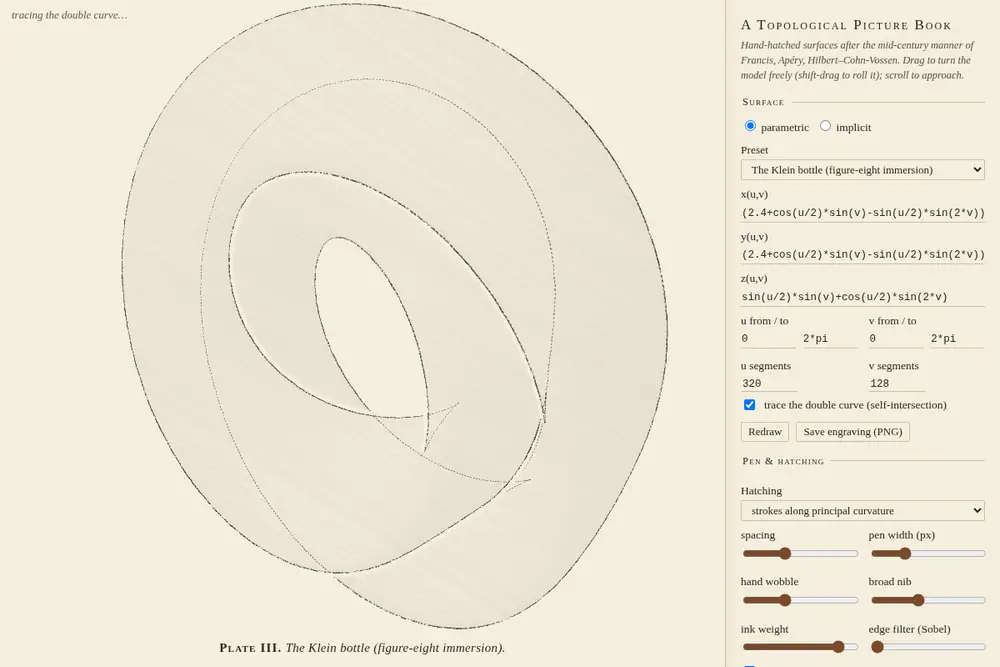Screen dimensions: 1000x667
Task: Open the Preset dropdown for Klein bottle
Action: point(862,170)
